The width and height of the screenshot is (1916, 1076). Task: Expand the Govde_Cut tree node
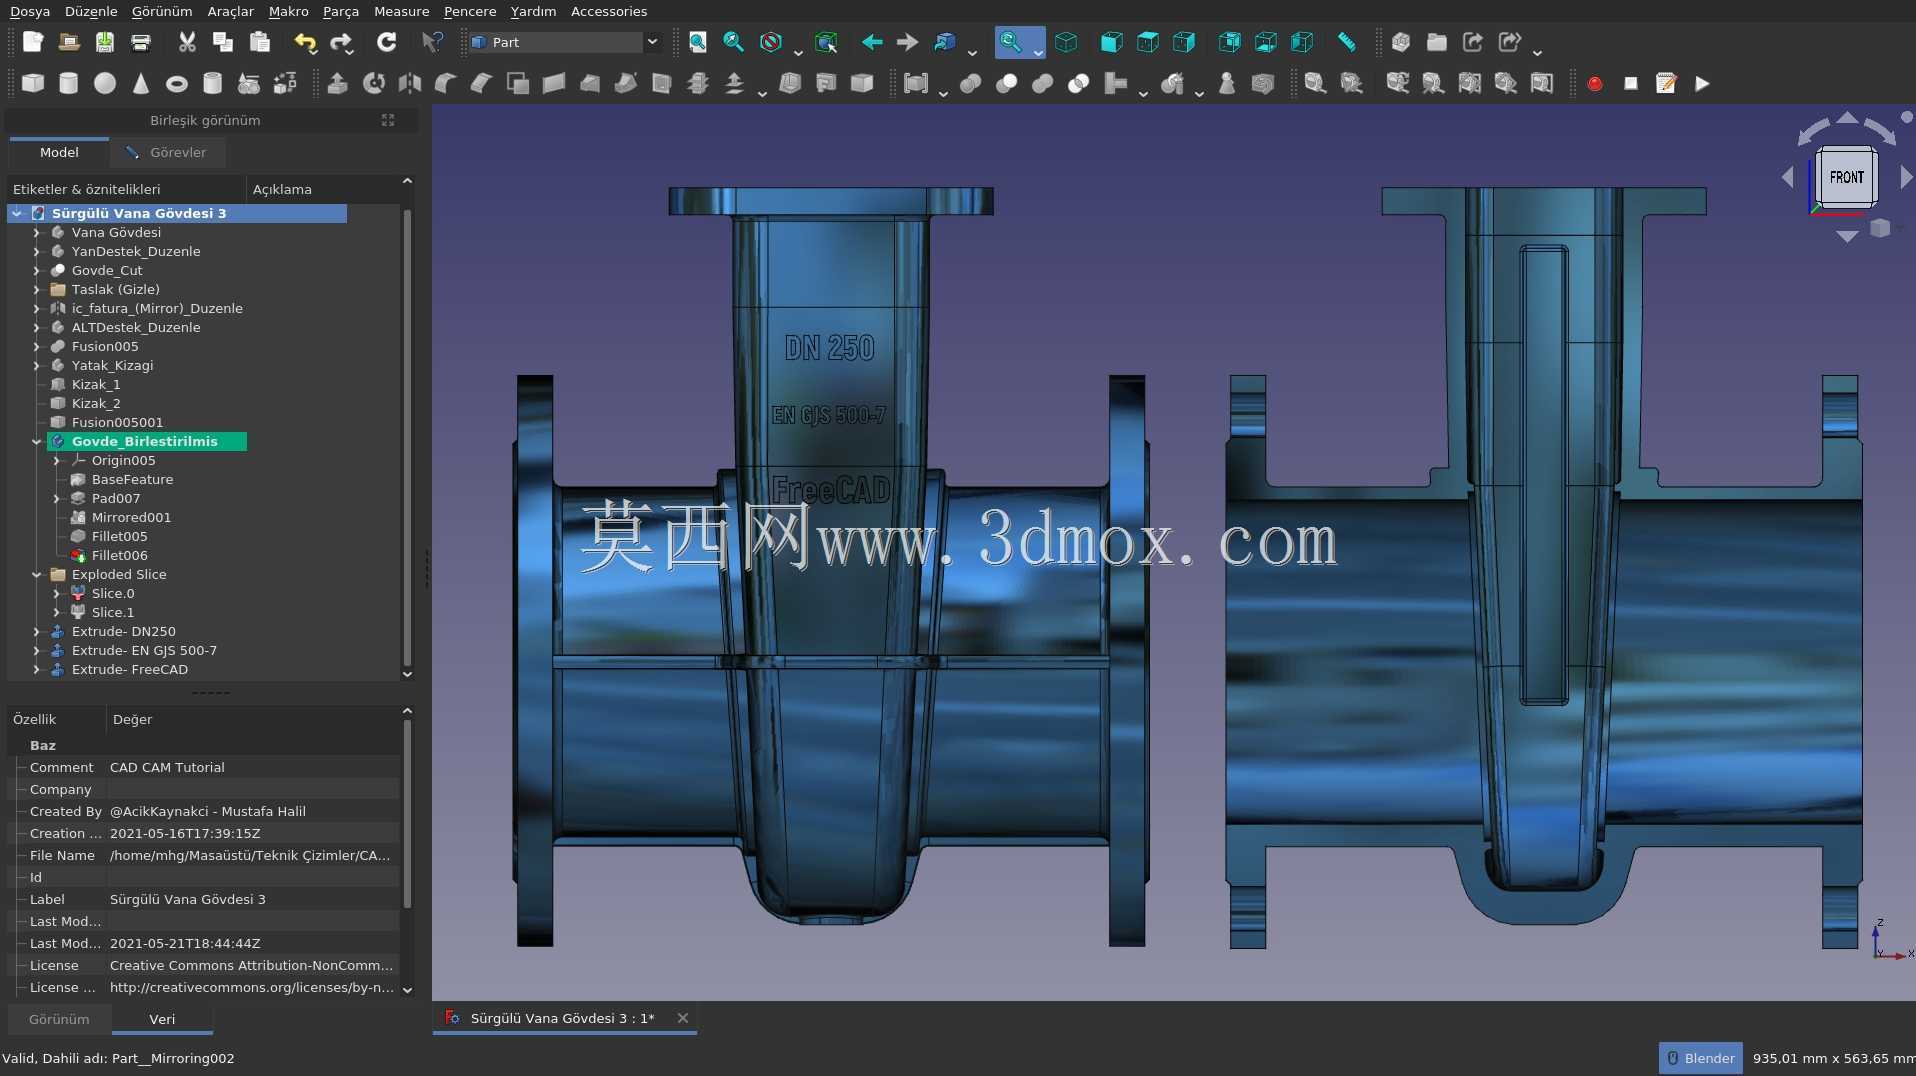37,270
